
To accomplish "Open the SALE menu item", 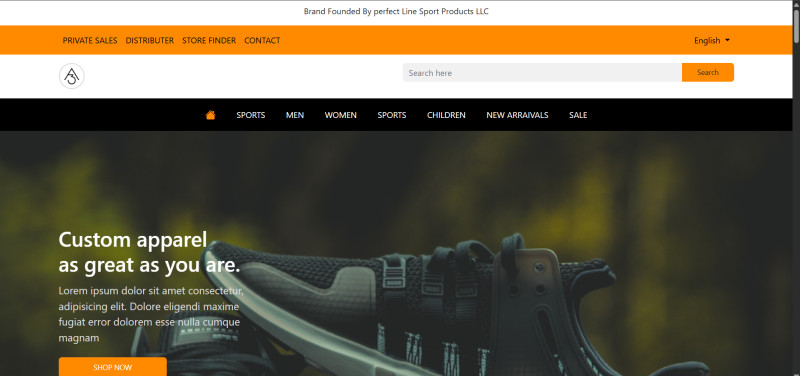I will coord(578,115).
